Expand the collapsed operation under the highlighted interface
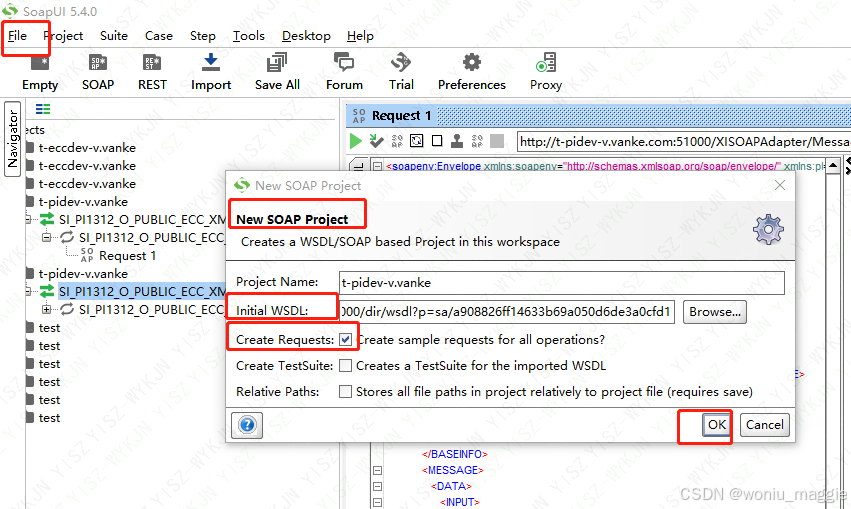This screenshot has width=851, height=509. (47, 309)
